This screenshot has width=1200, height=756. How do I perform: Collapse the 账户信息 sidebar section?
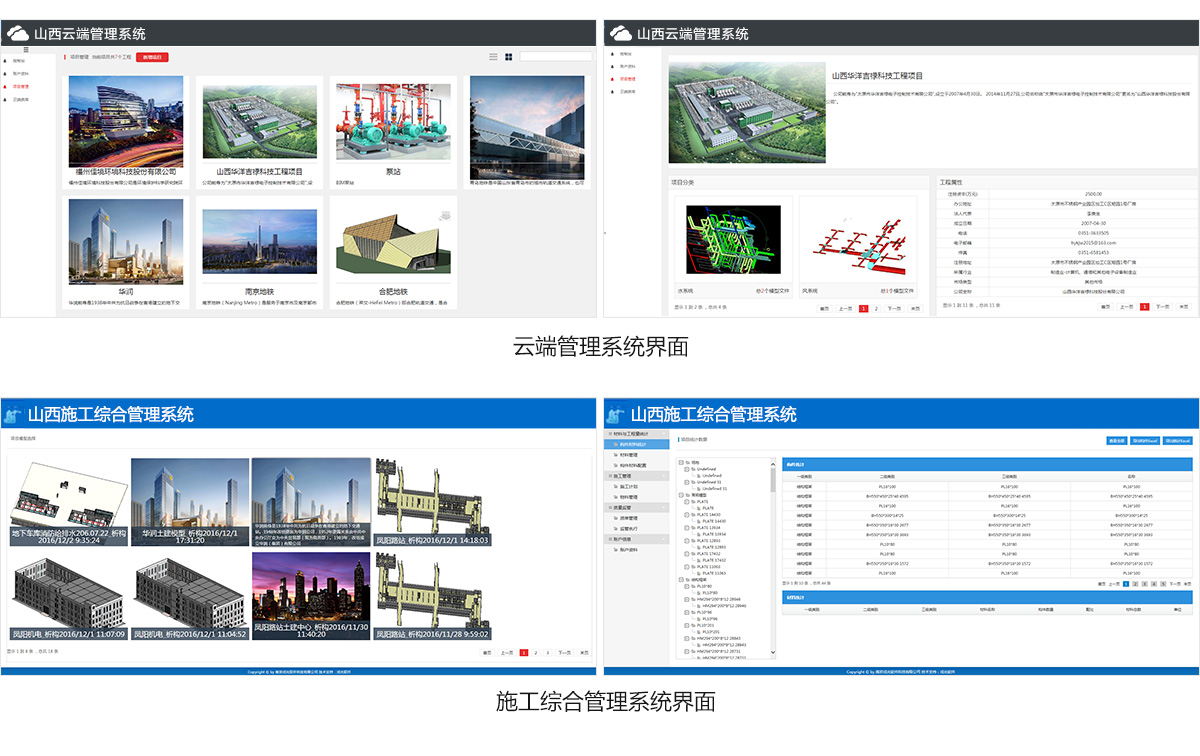coord(637,539)
